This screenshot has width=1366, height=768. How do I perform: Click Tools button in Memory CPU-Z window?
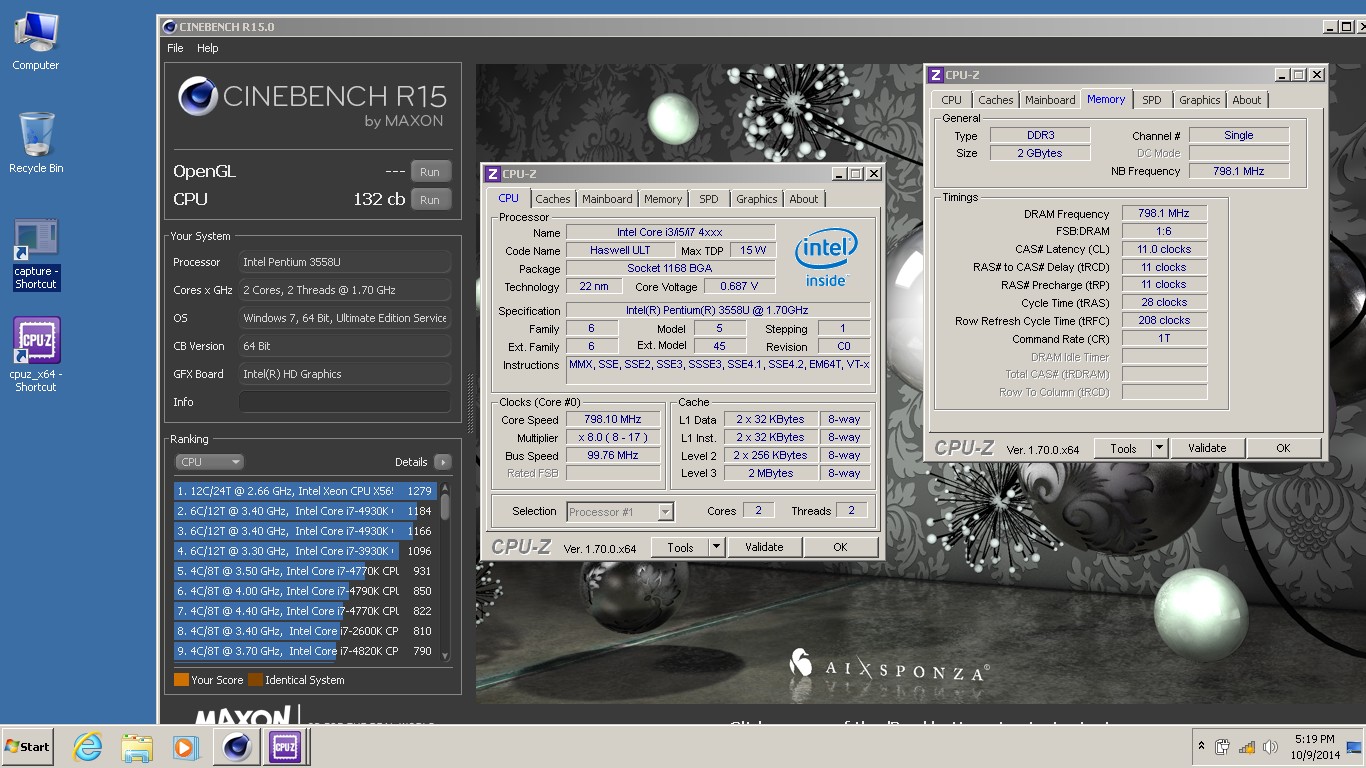pos(1123,448)
